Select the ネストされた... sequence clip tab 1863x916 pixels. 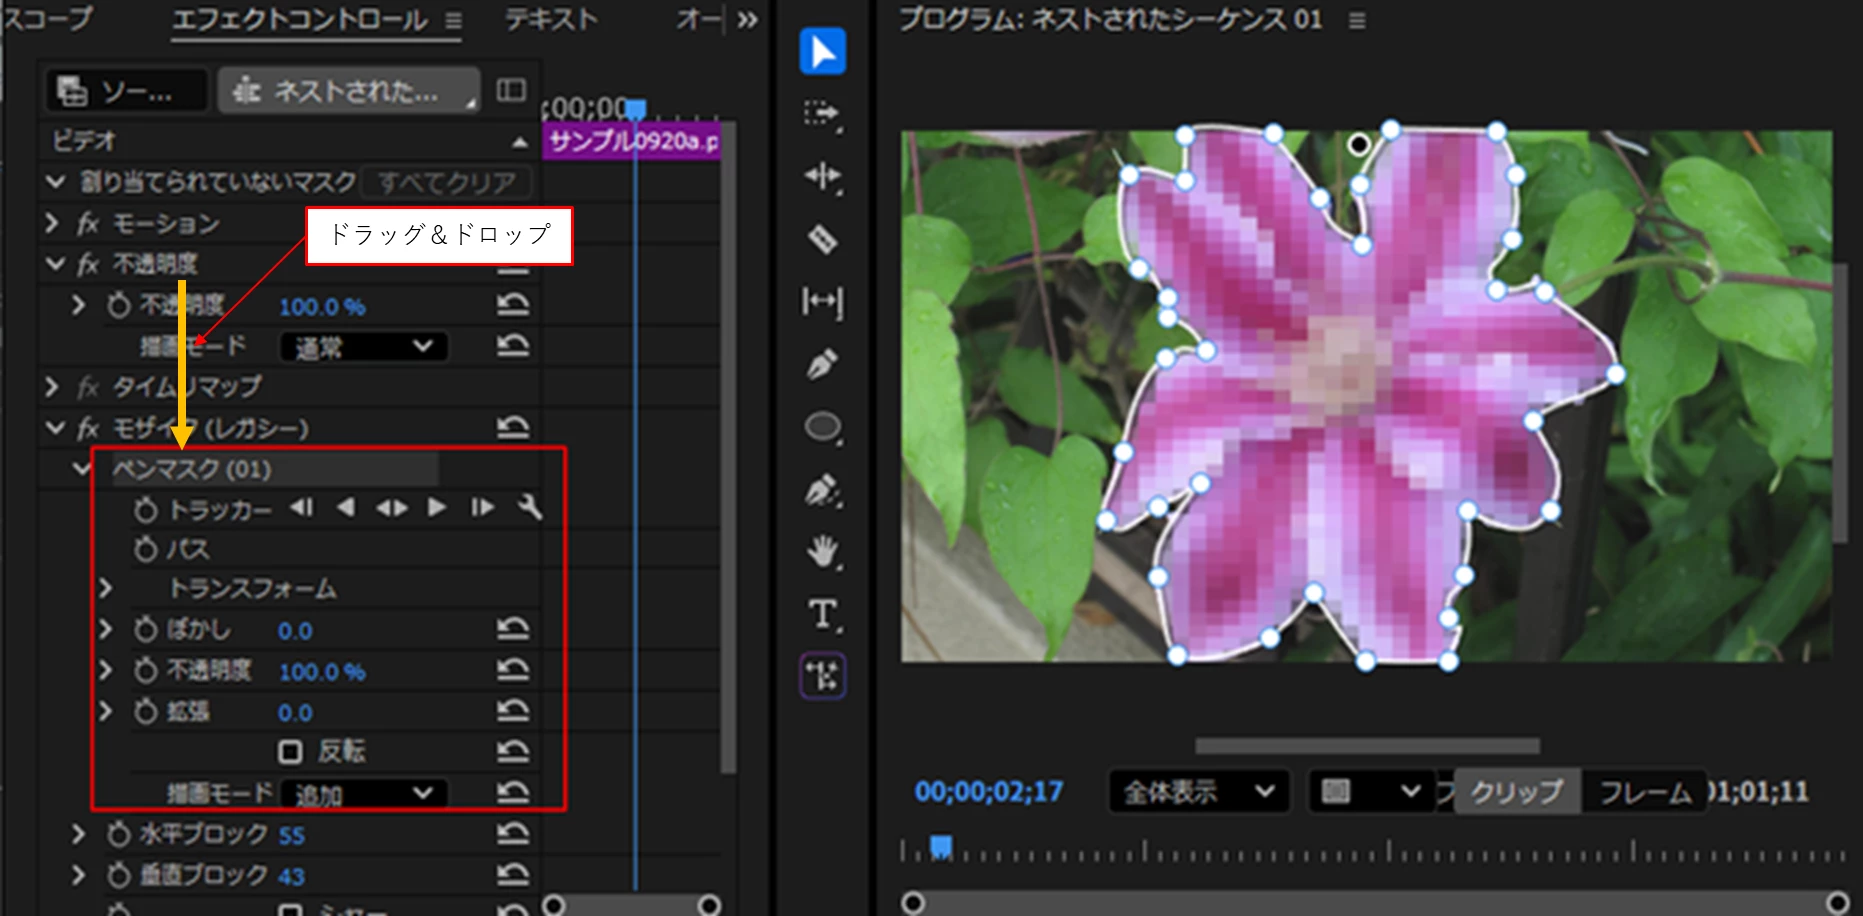tap(349, 90)
